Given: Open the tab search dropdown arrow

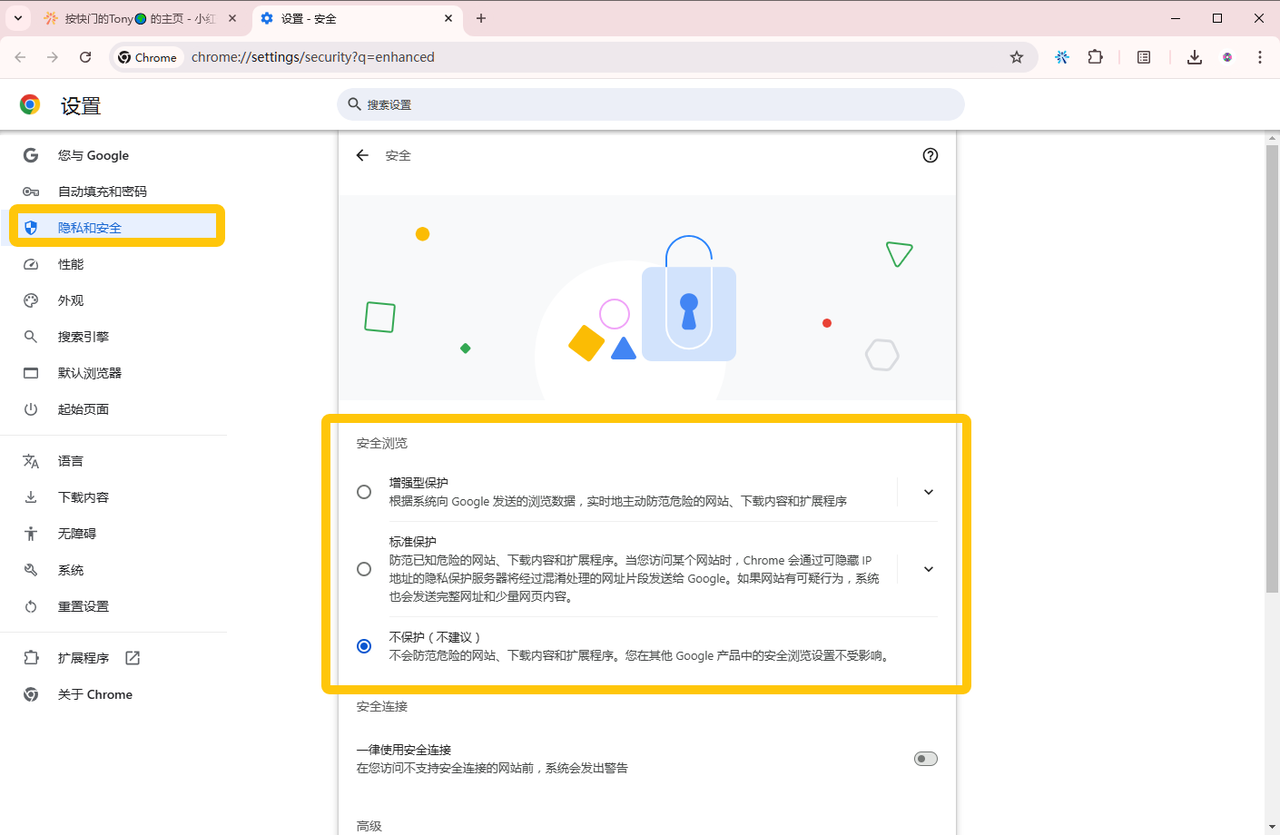Looking at the screenshot, I should pos(18,18).
